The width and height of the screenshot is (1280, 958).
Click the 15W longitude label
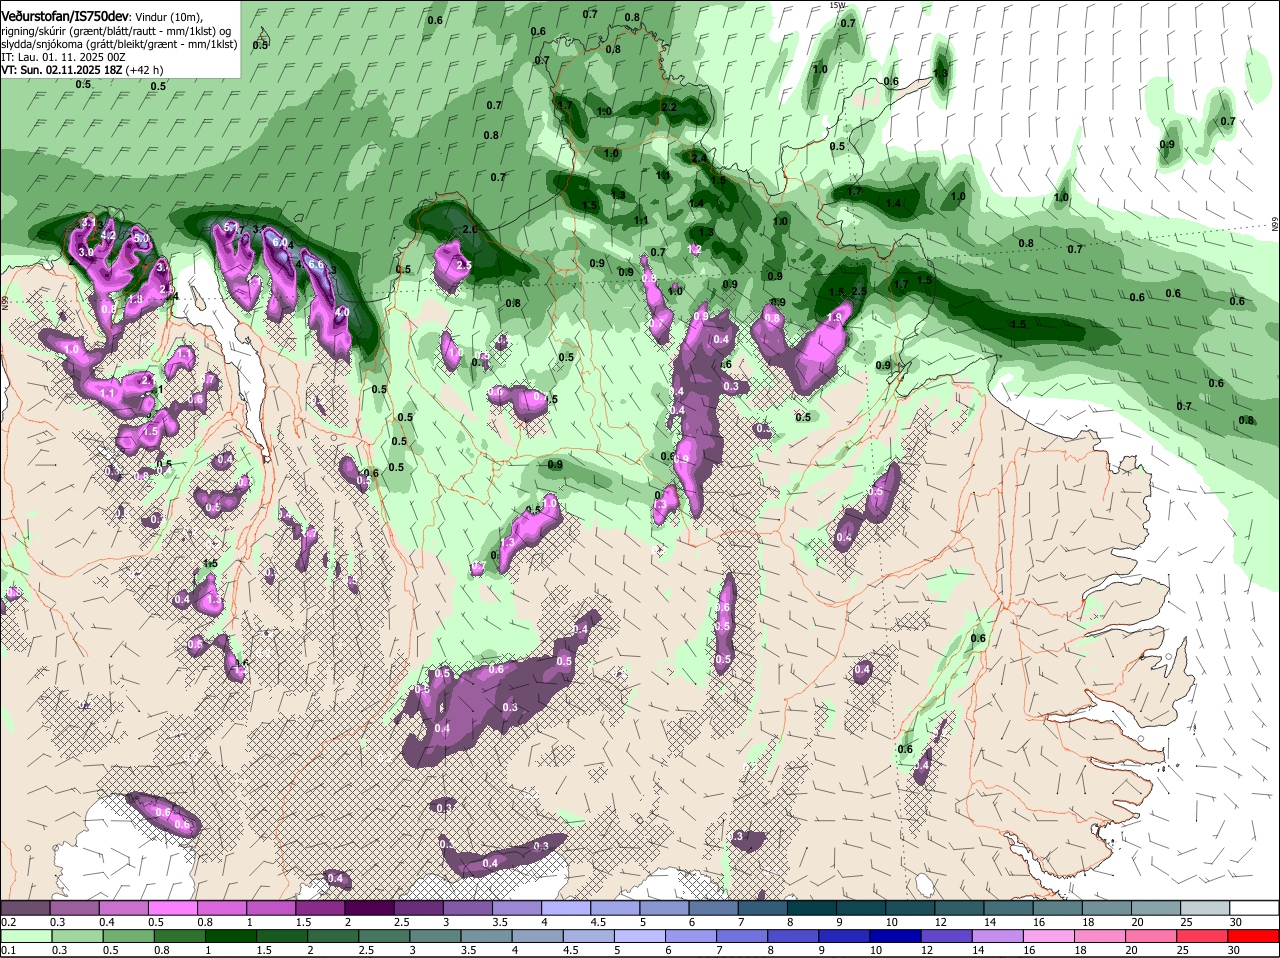point(837,5)
